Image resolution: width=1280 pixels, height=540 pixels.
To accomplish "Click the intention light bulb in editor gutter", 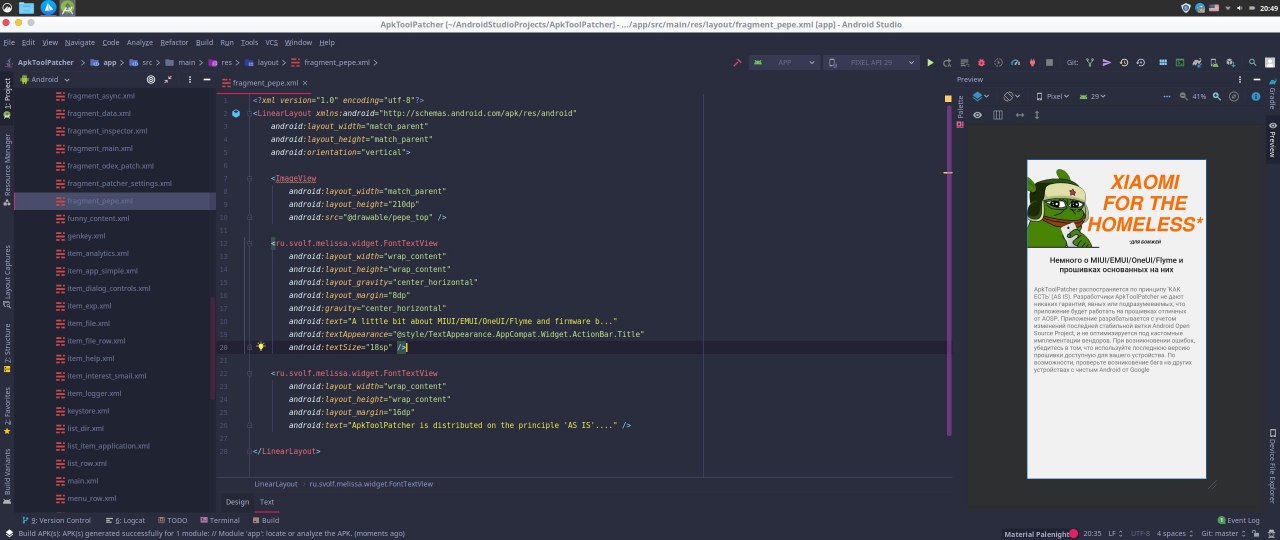I will (260, 346).
